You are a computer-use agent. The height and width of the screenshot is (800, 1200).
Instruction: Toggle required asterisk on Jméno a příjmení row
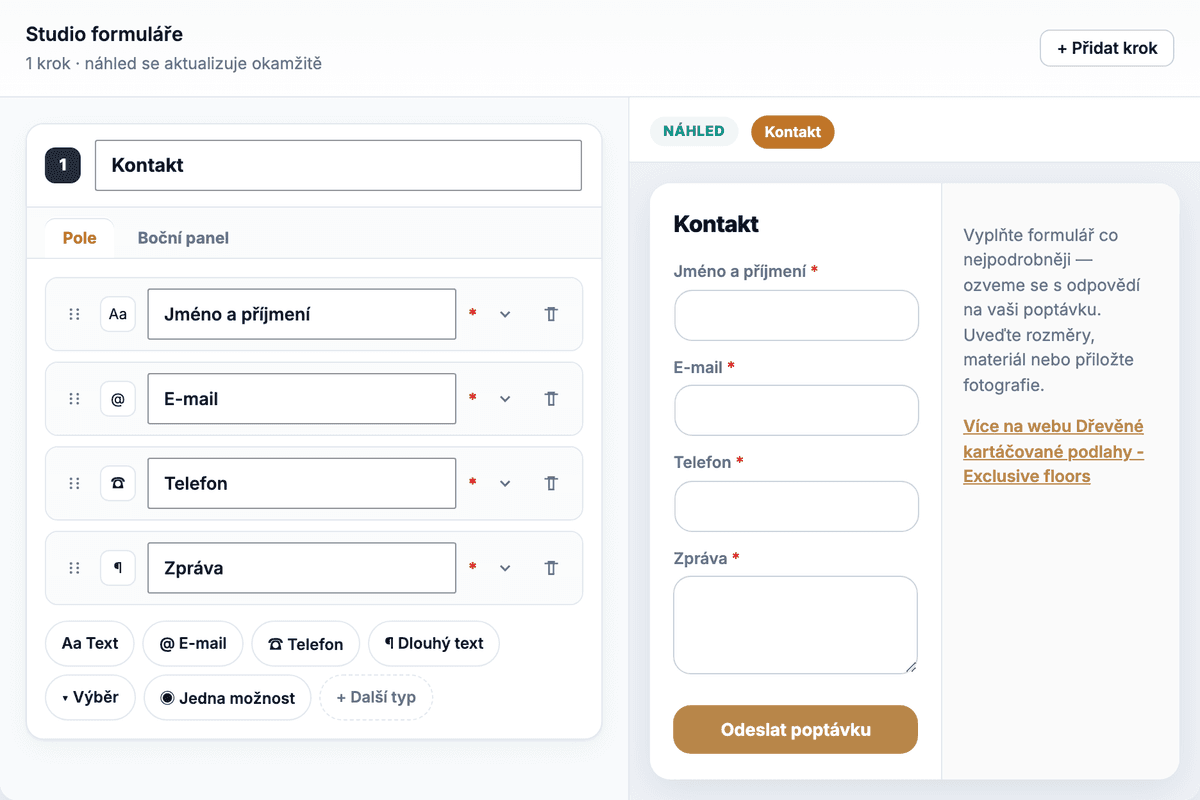(x=473, y=314)
